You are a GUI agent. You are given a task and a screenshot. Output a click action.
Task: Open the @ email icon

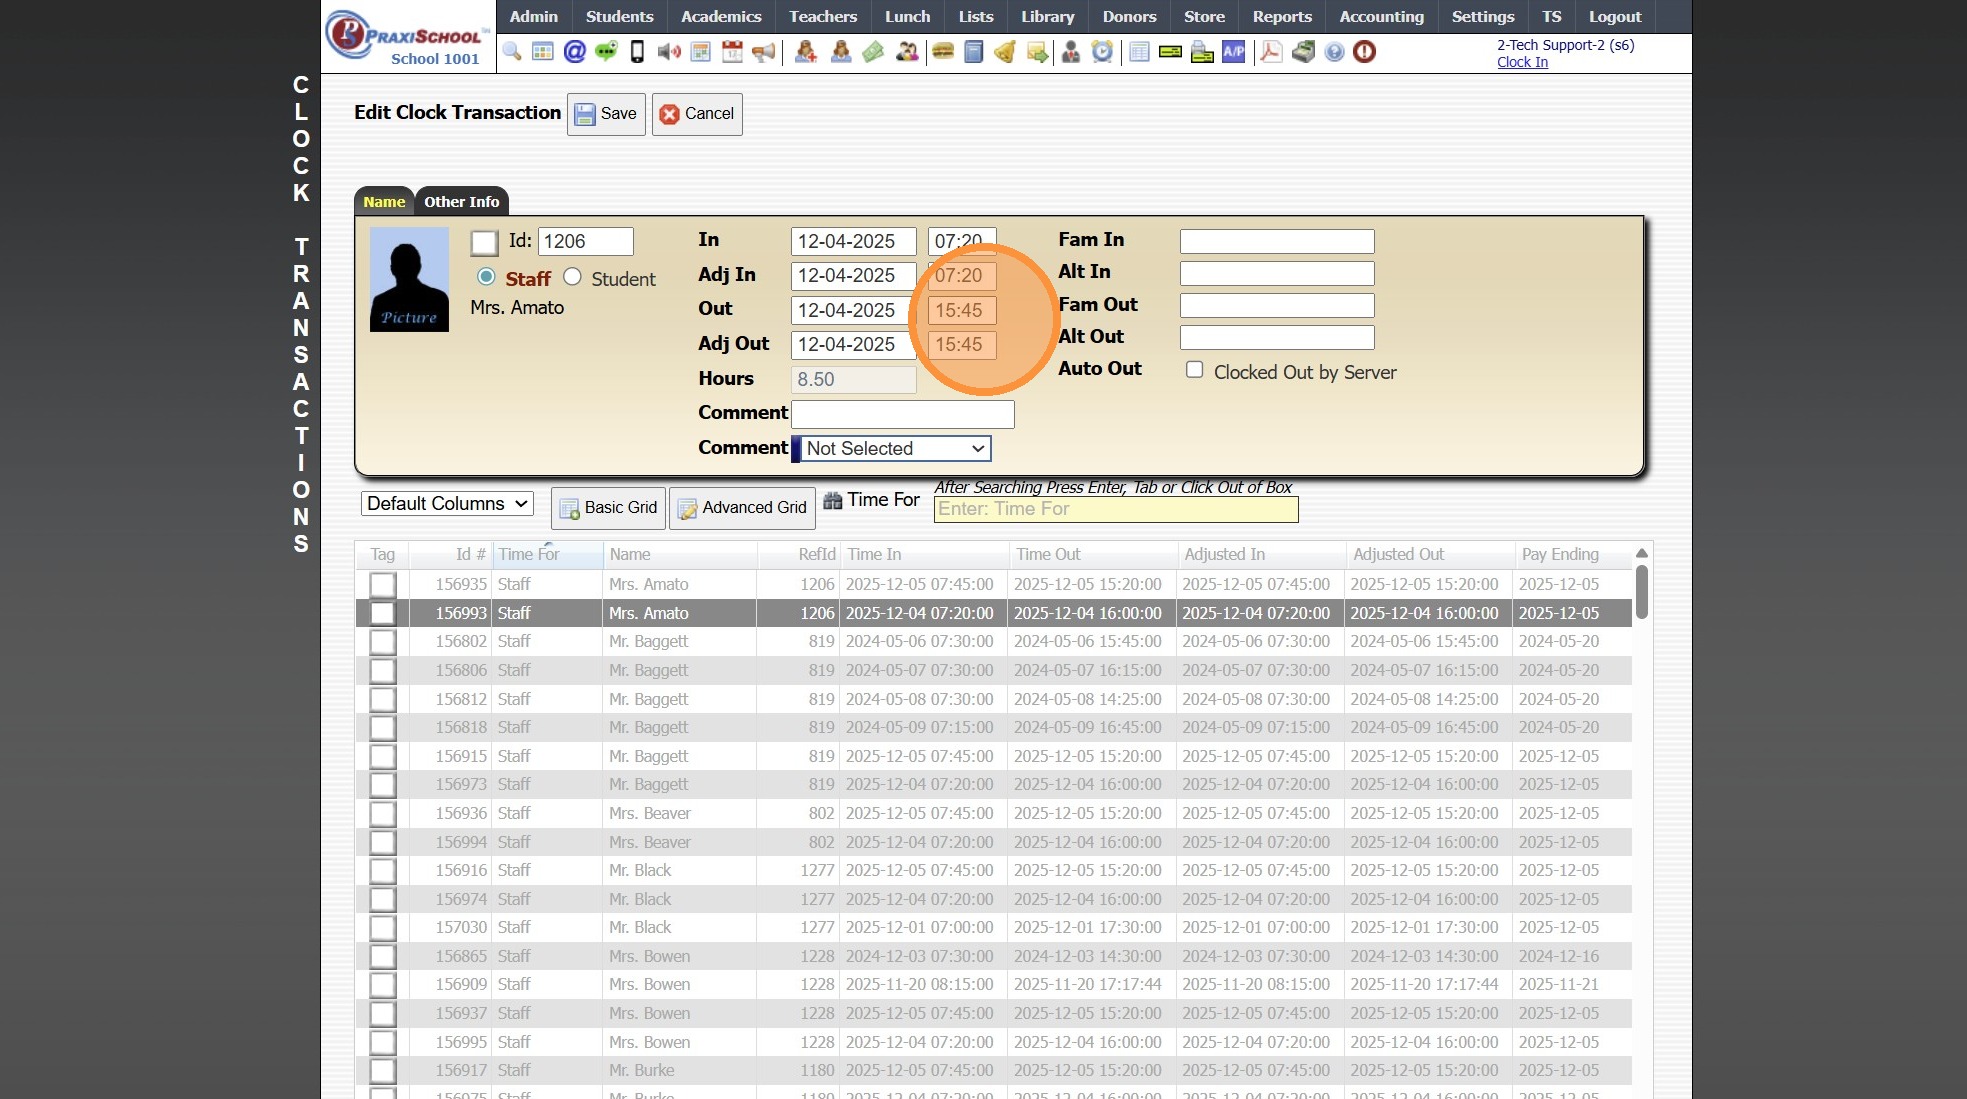click(574, 51)
